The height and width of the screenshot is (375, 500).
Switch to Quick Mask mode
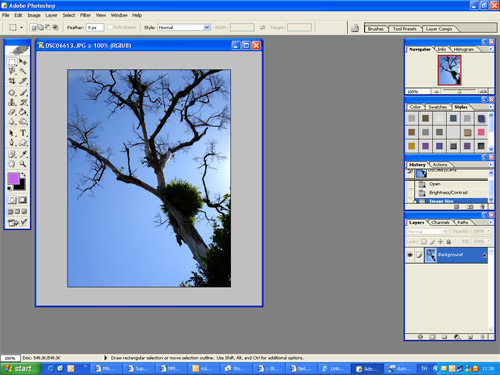[x=23, y=200]
